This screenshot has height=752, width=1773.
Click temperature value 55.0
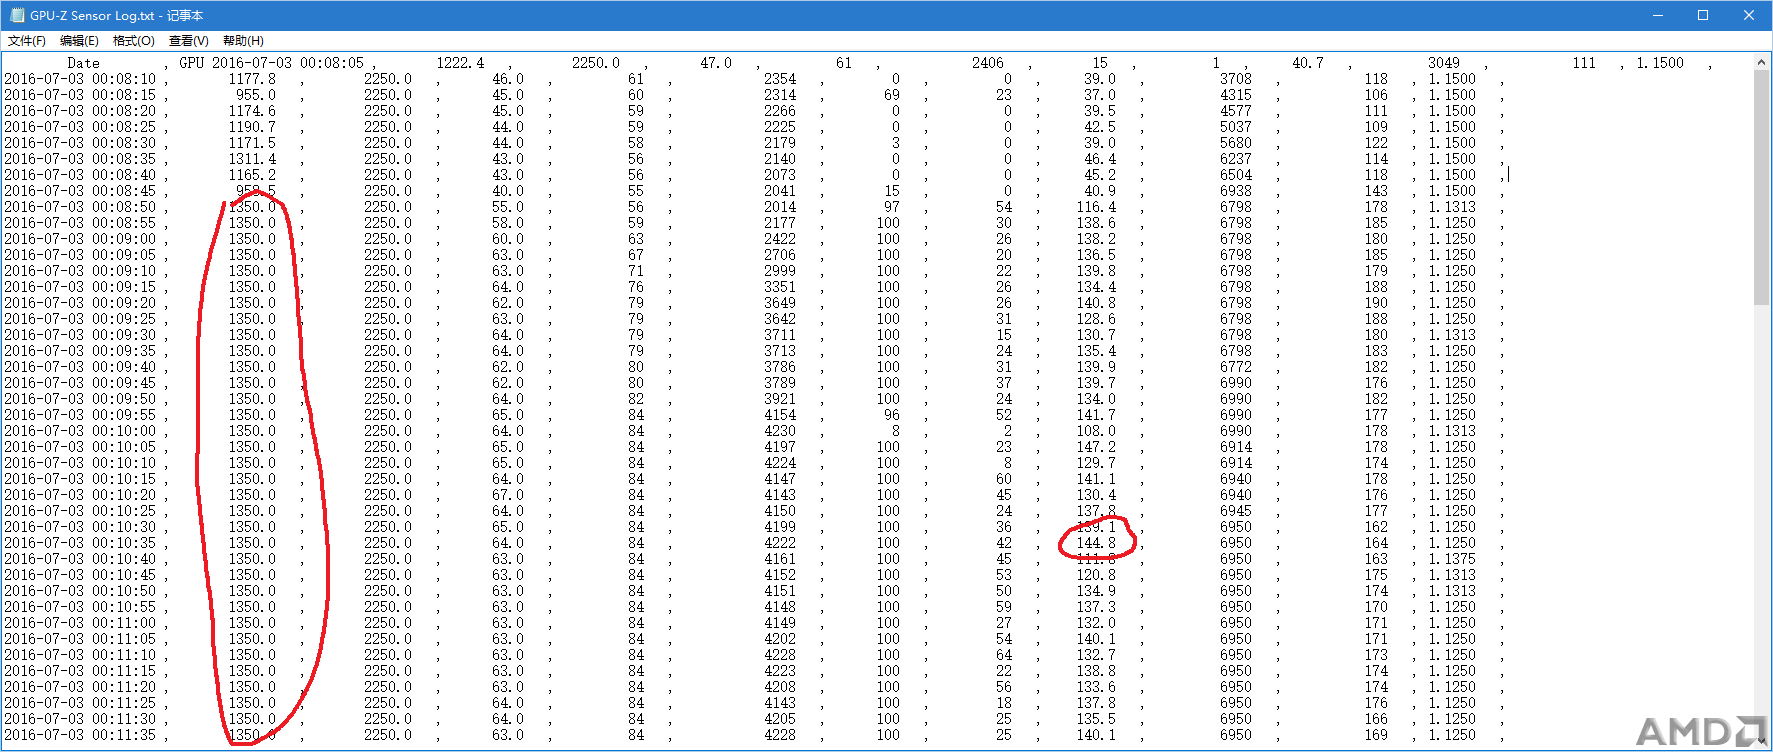508,207
